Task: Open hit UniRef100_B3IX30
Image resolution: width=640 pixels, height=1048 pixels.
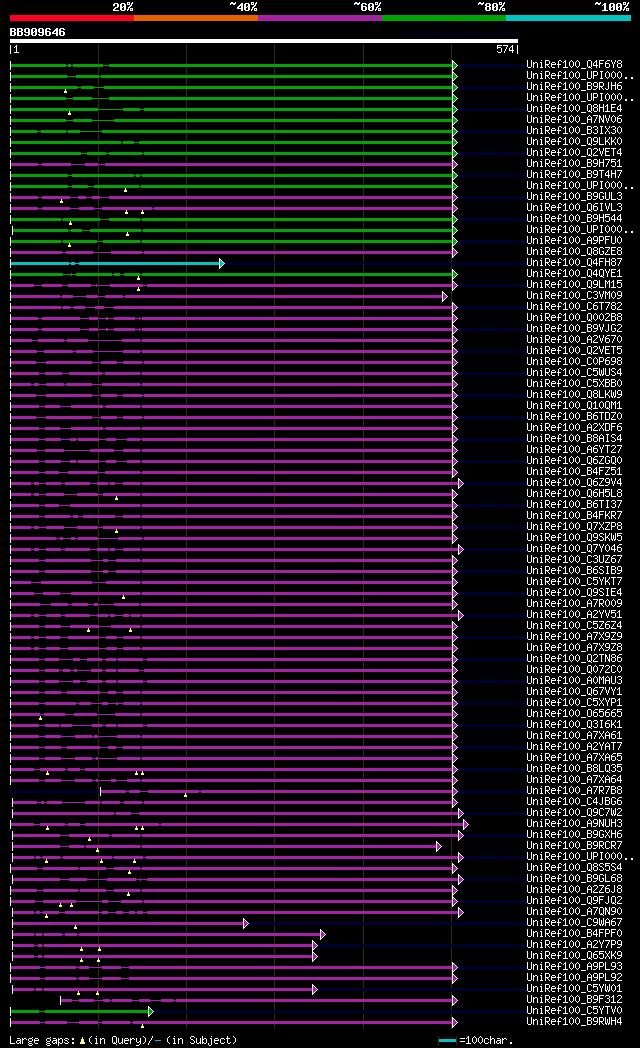Action: coord(574,131)
